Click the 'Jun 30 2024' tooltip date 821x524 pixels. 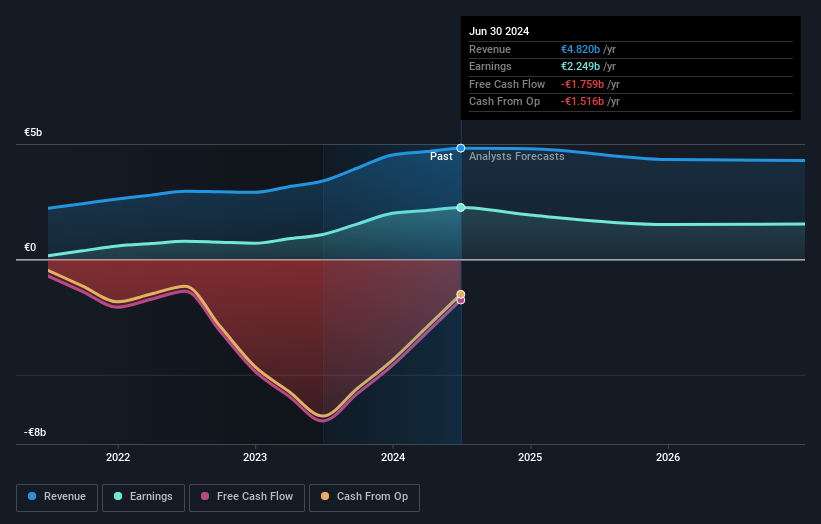[499, 31]
